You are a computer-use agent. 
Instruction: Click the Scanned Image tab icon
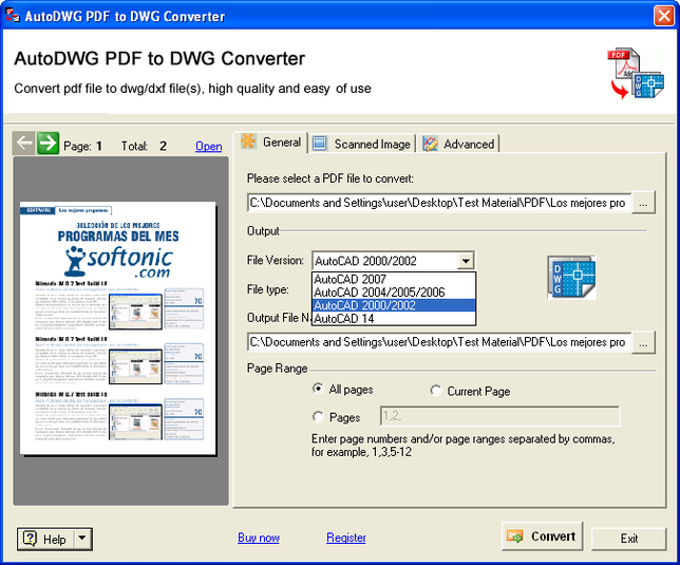[320, 143]
